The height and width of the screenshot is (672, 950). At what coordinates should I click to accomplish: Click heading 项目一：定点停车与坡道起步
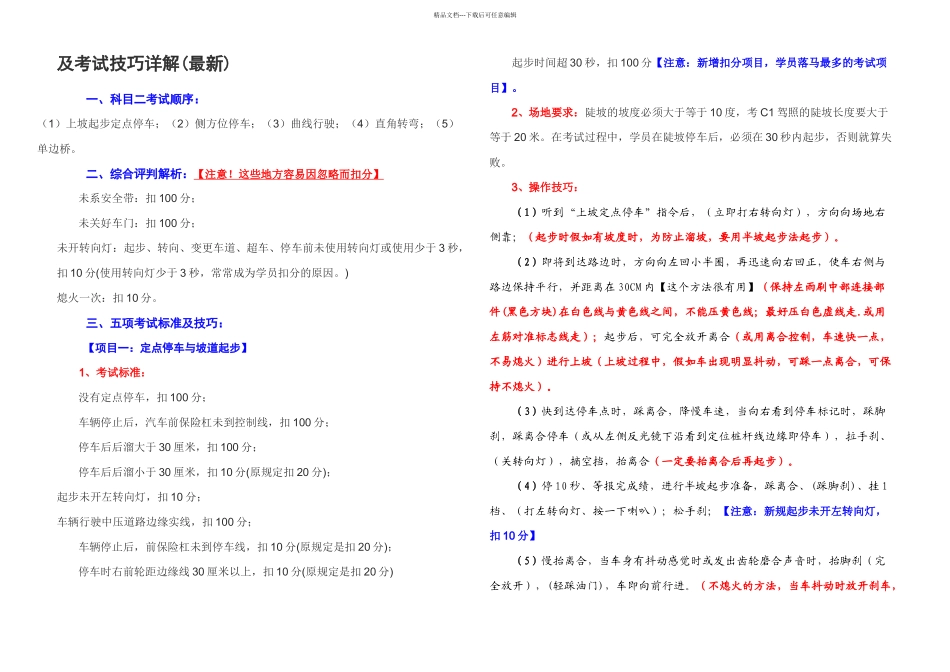[167, 348]
